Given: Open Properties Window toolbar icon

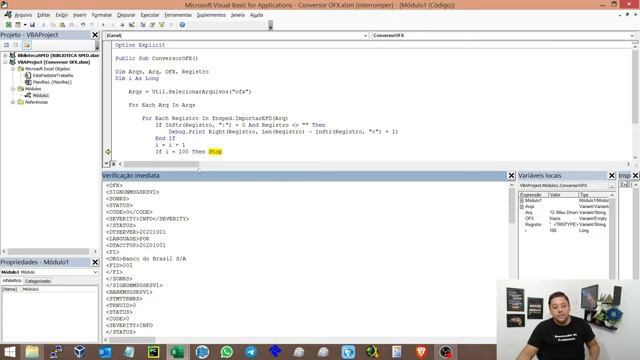Looking at the screenshot, I should 152,25.
